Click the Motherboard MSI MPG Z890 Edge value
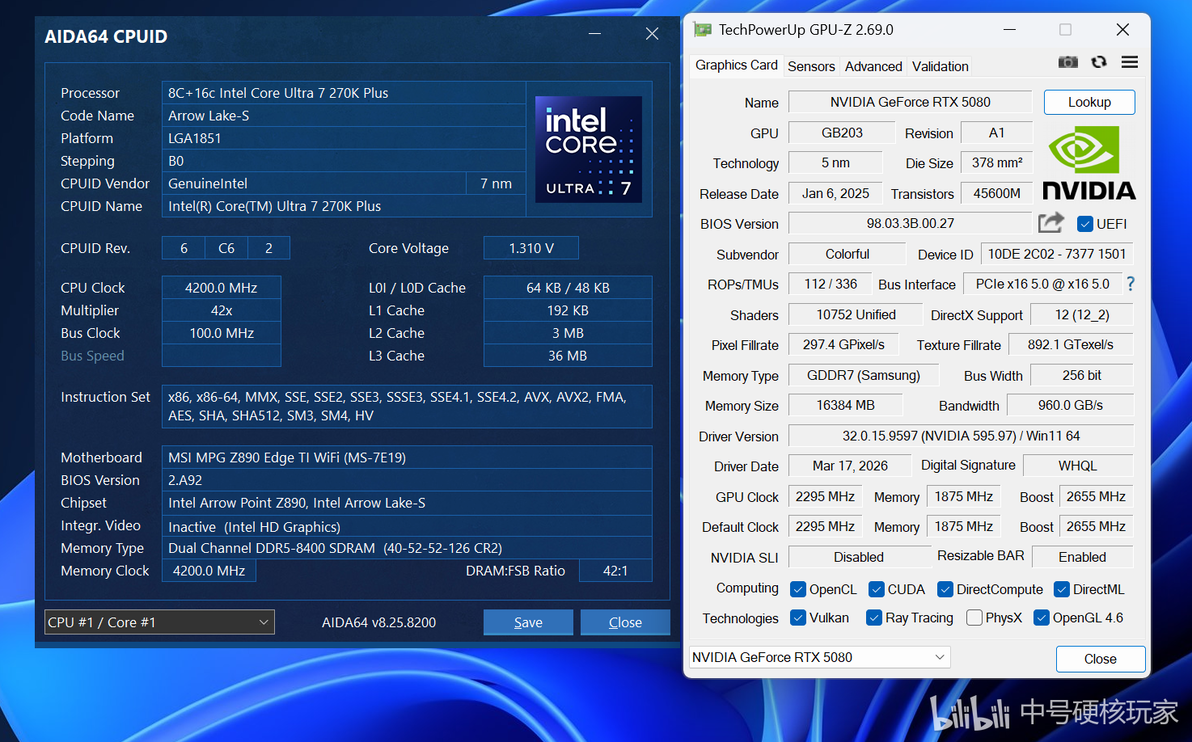Image resolution: width=1192 pixels, height=742 pixels. 407,458
